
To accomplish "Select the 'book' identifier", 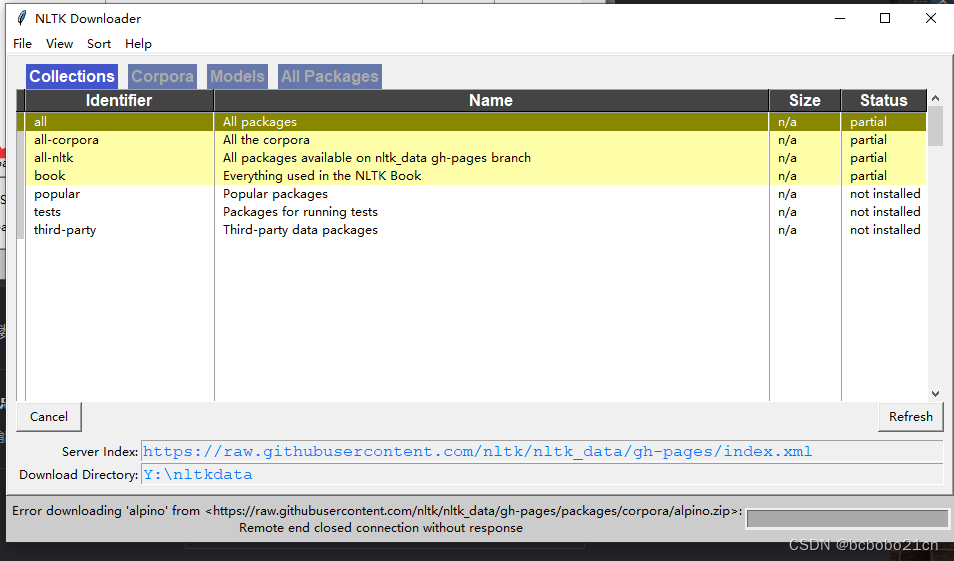I will [49, 176].
